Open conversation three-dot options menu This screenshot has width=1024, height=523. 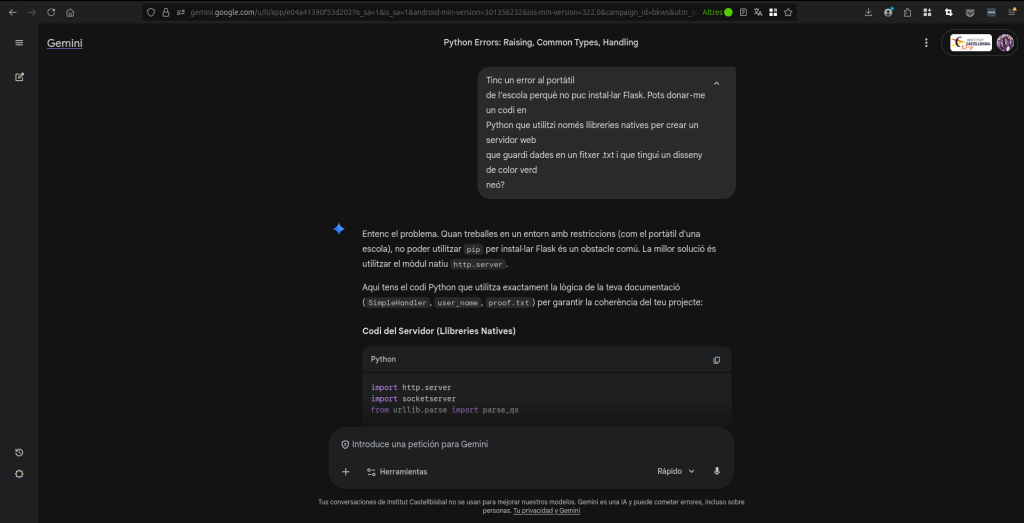click(x=926, y=43)
